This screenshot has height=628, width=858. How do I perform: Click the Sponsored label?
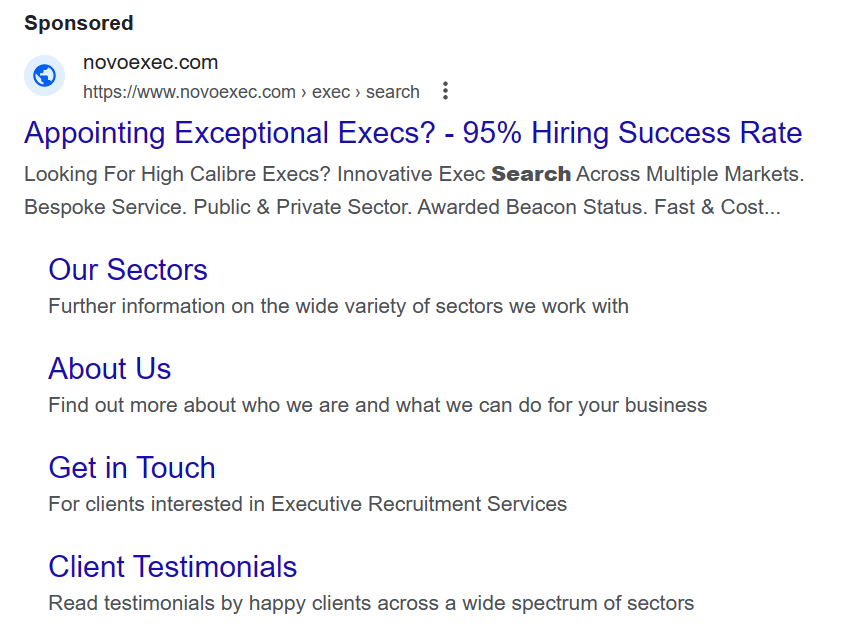(79, 23)
